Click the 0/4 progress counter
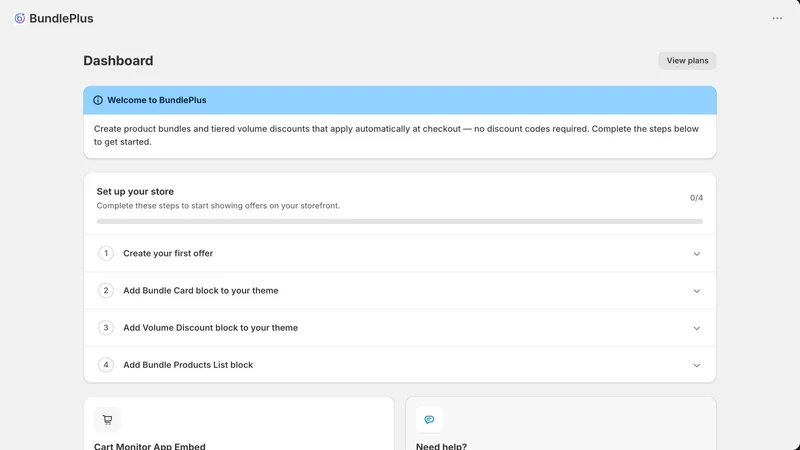This screenshot has width=800, height=450. coord(696,197)
